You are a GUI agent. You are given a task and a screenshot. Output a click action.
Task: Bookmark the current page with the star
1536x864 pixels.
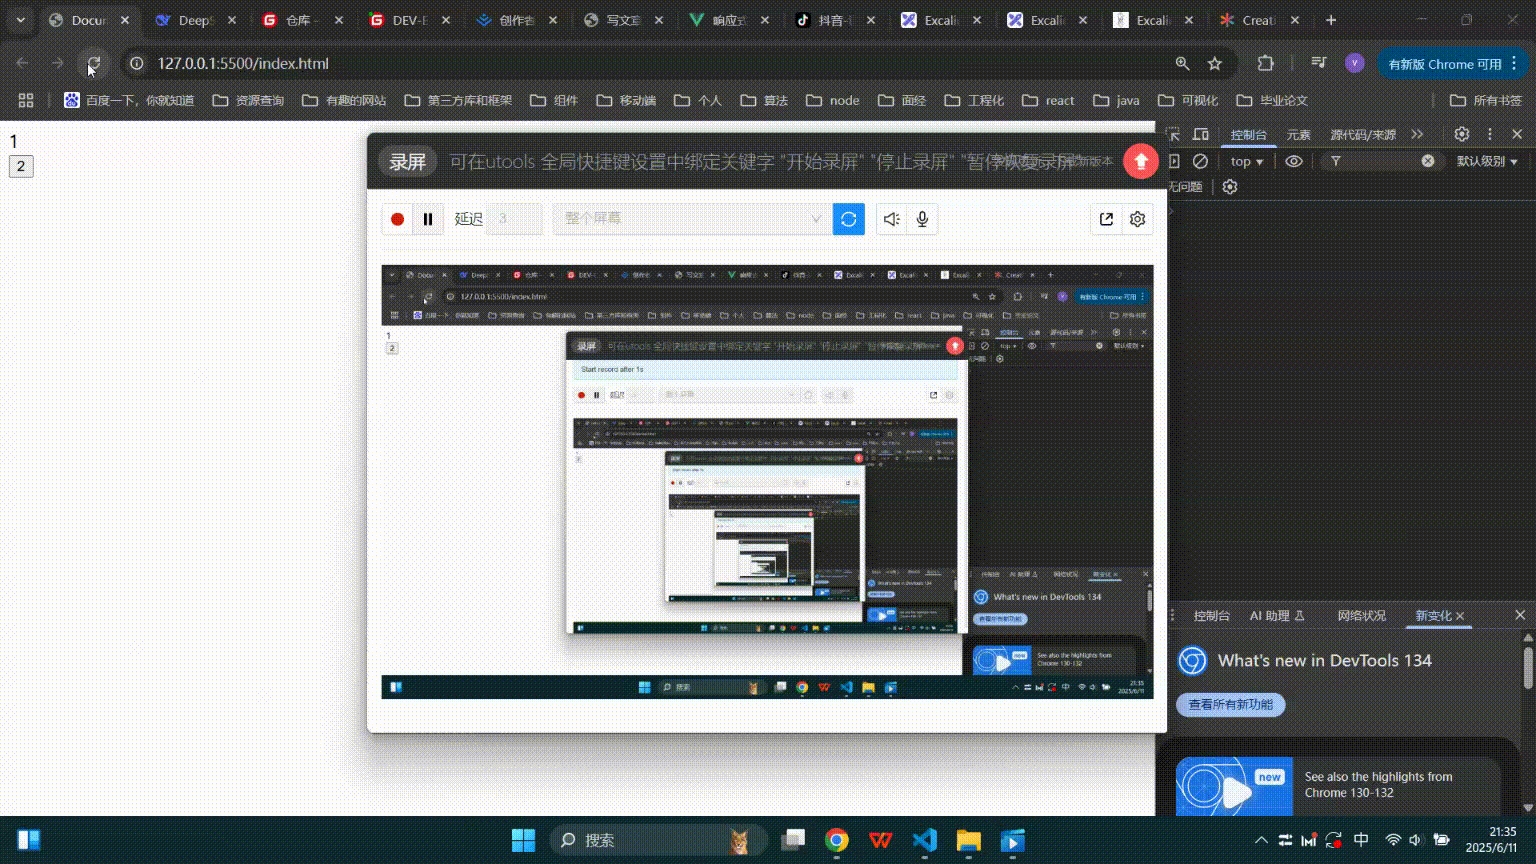pos(1214,63)
